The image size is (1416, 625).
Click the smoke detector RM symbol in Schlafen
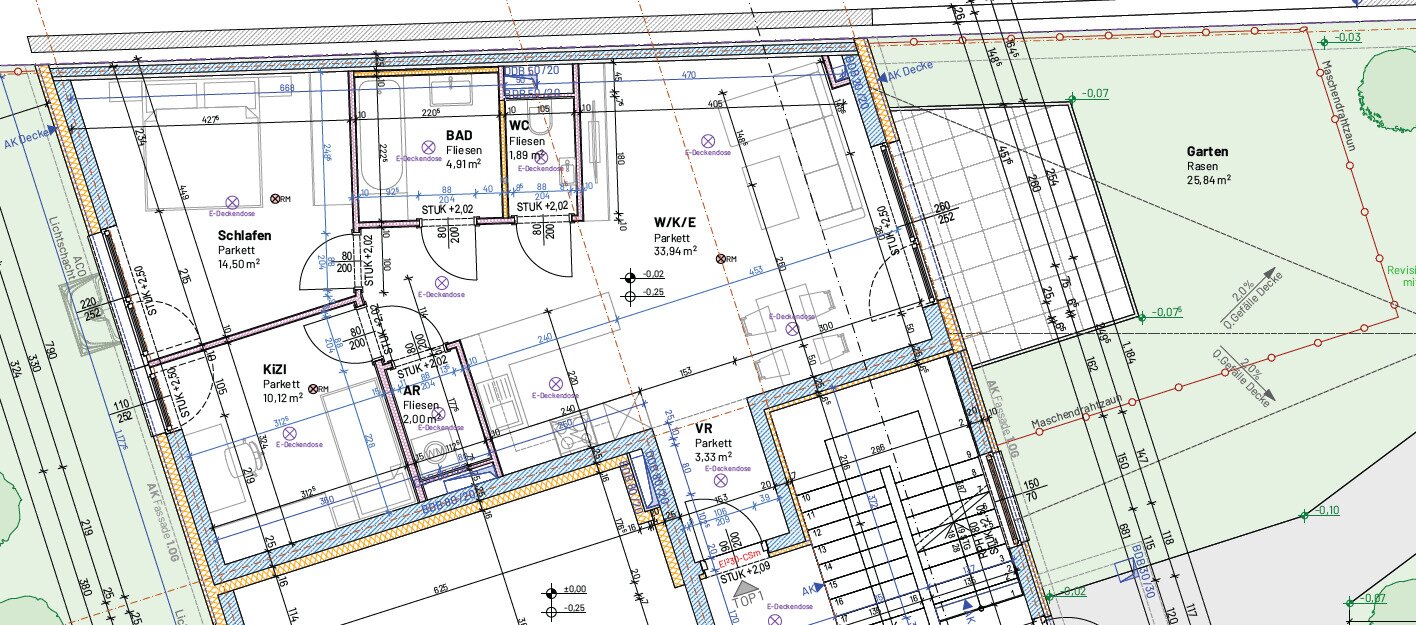[x=274, y=200]
